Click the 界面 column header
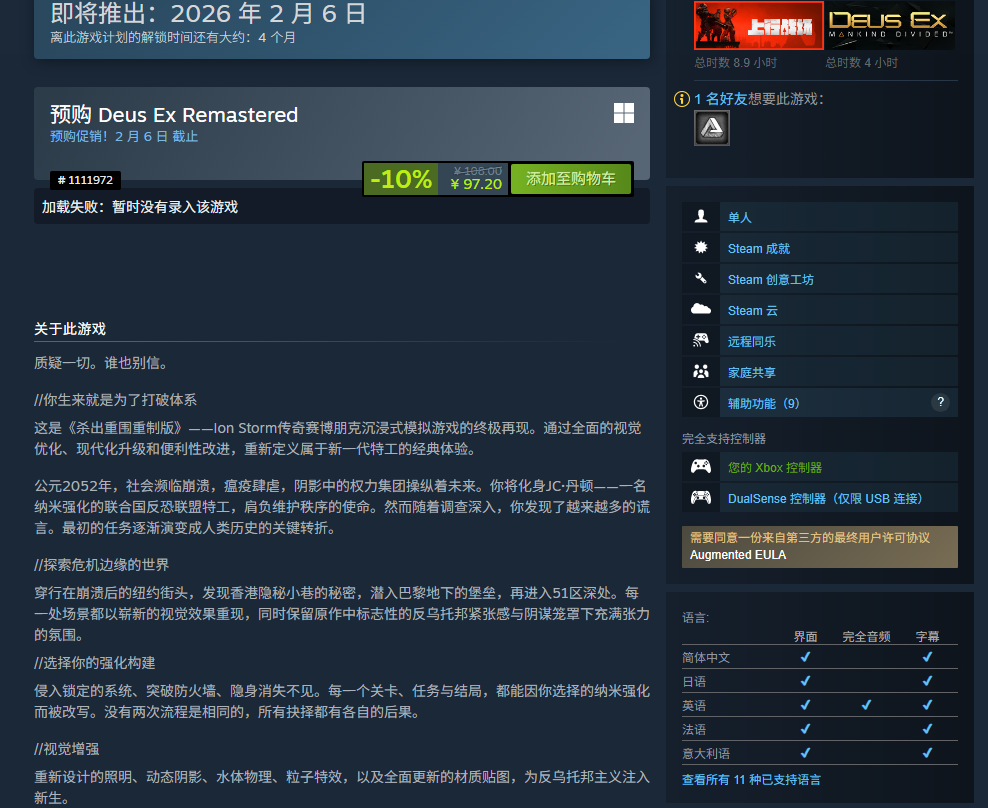 pos(805,637)
